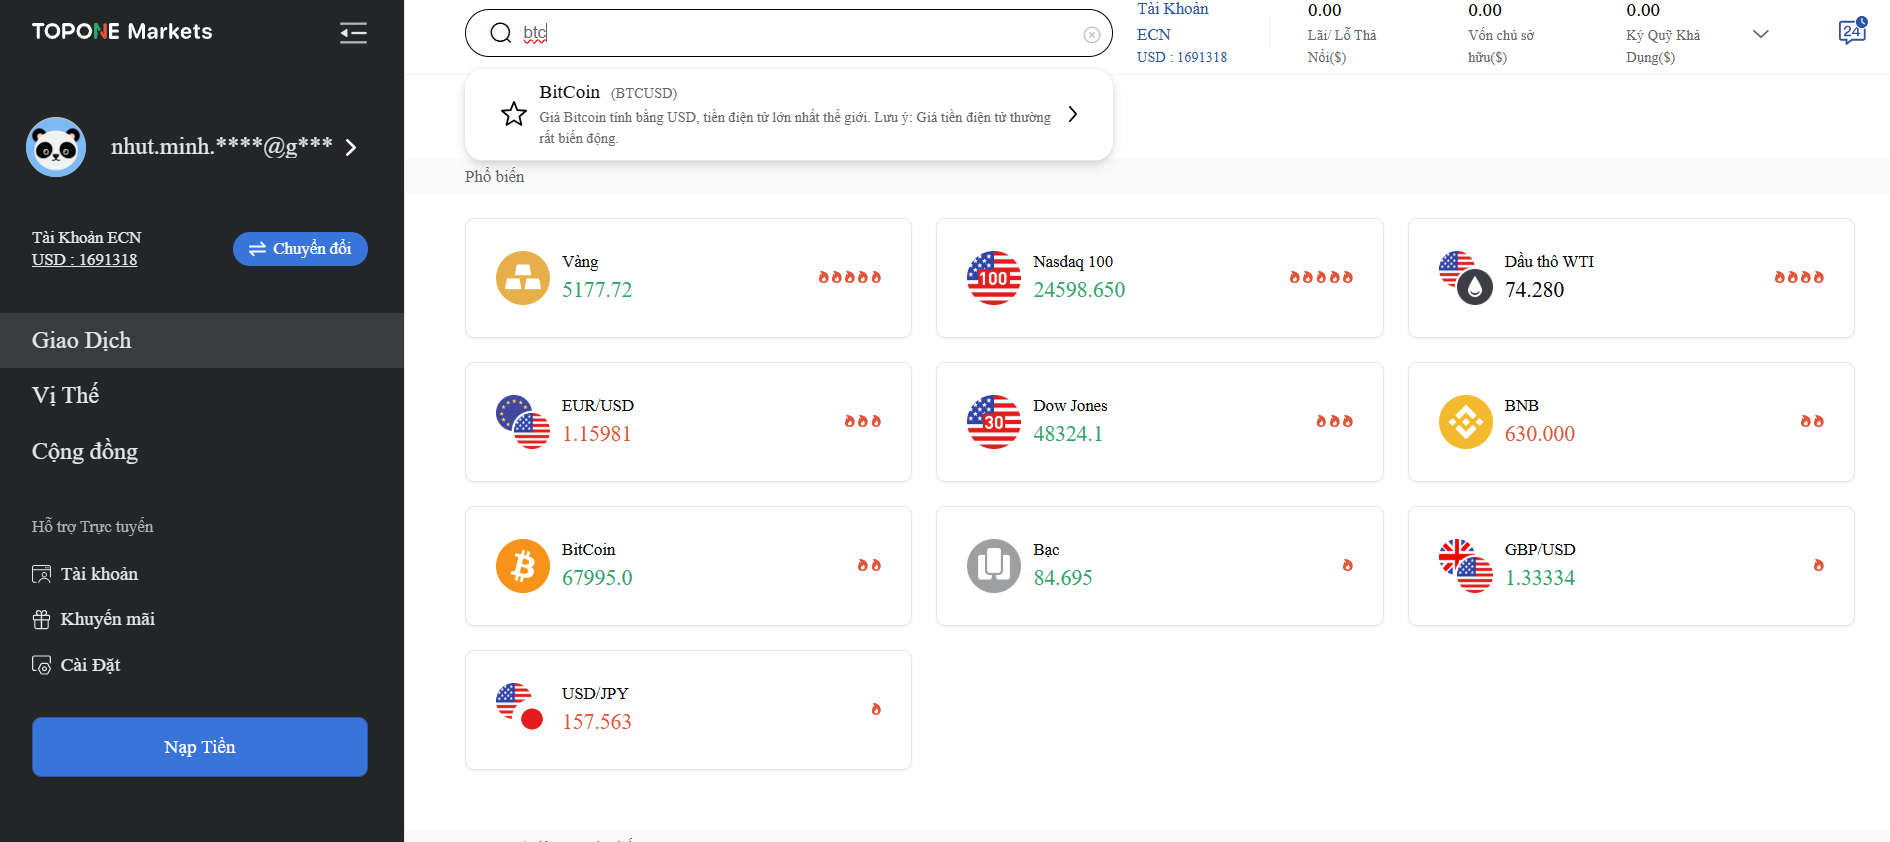Collapse the sidebar menu icon
The width and height of the screenshot is (1890, 842).
[x=353, y=33]
